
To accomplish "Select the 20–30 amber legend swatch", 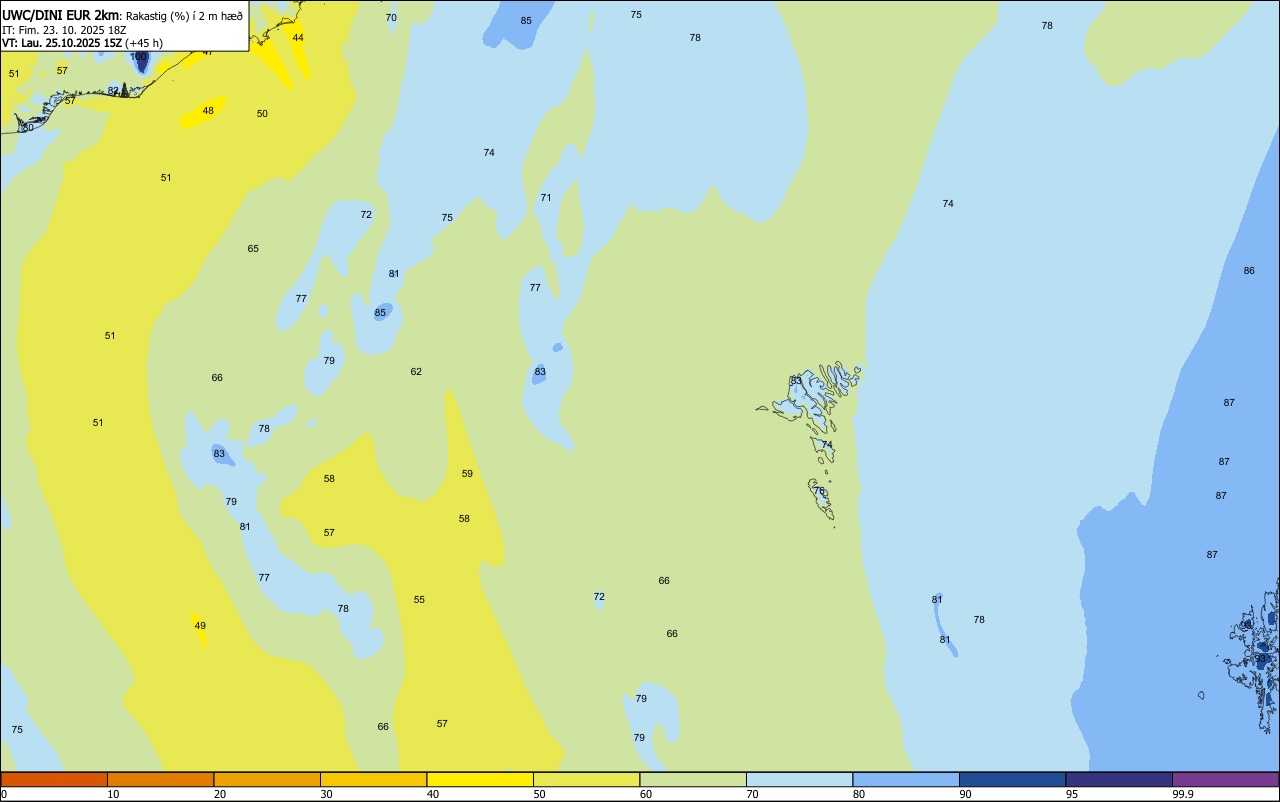I will click(x=267, y=779).
